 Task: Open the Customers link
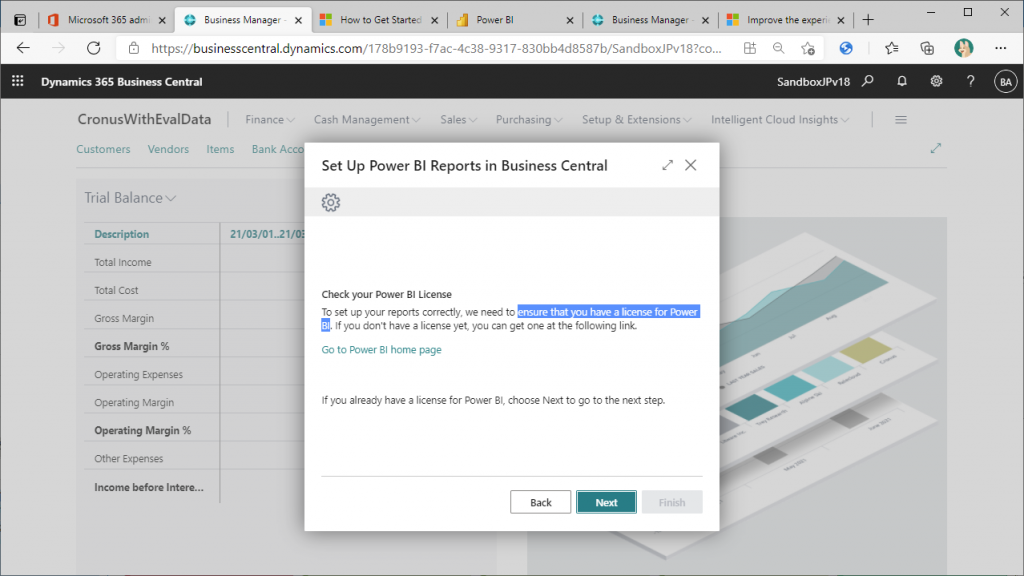[103, 149]
